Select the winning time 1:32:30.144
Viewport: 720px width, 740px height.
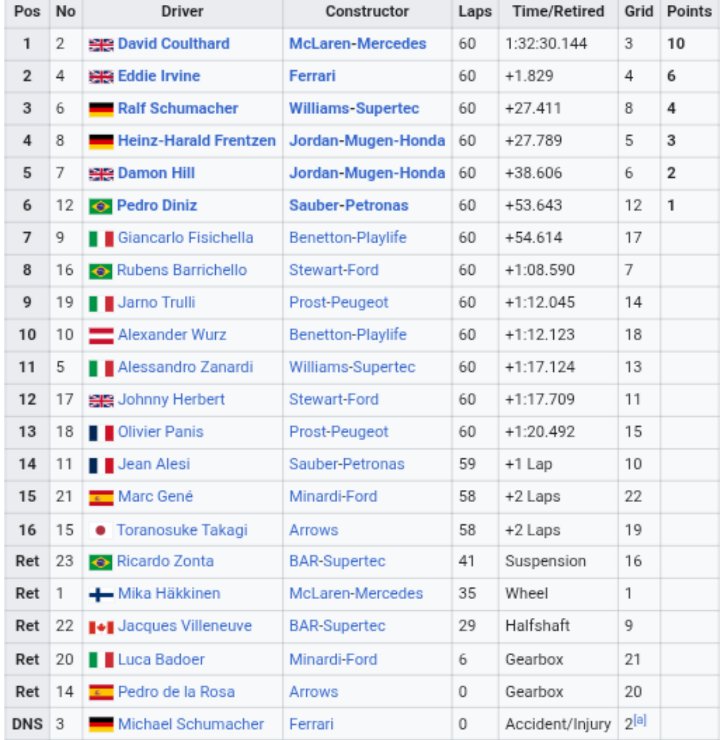click(546, 44)
